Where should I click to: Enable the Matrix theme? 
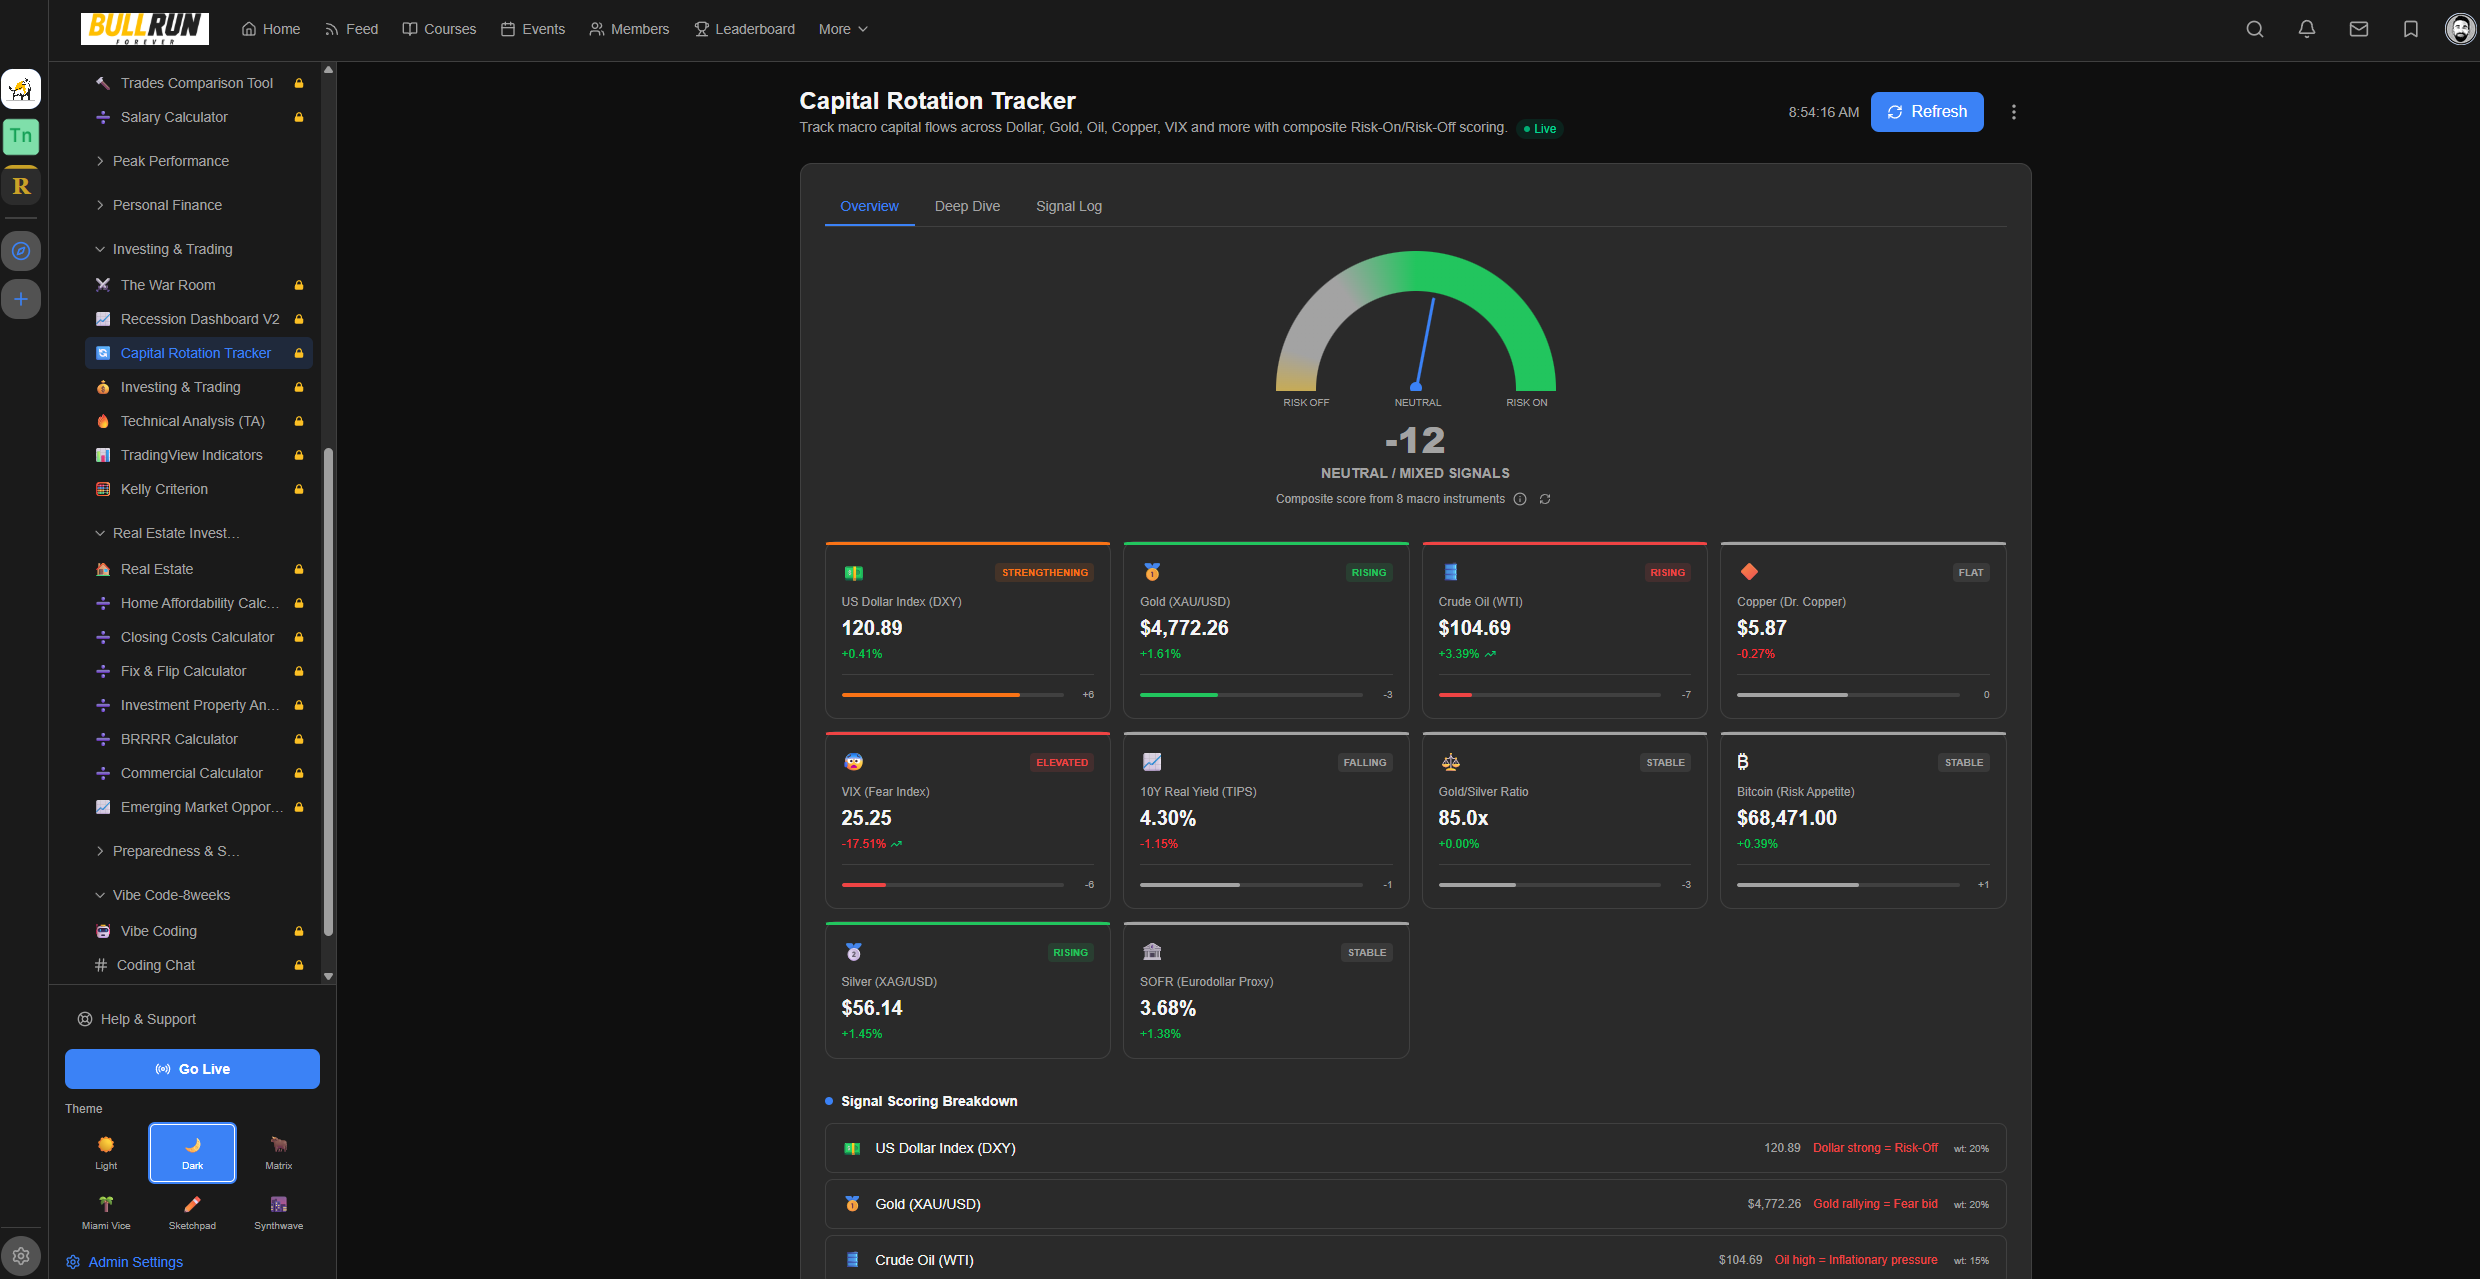278,1152
